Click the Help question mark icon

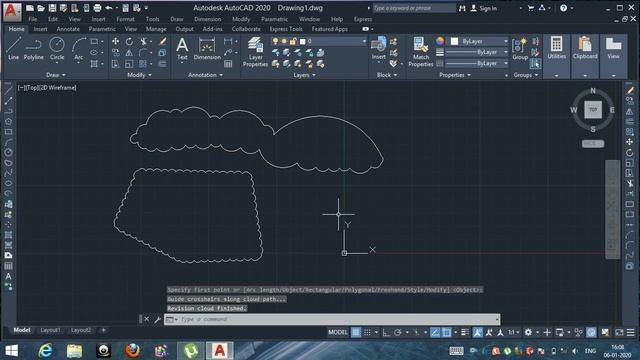coord(563,8)
